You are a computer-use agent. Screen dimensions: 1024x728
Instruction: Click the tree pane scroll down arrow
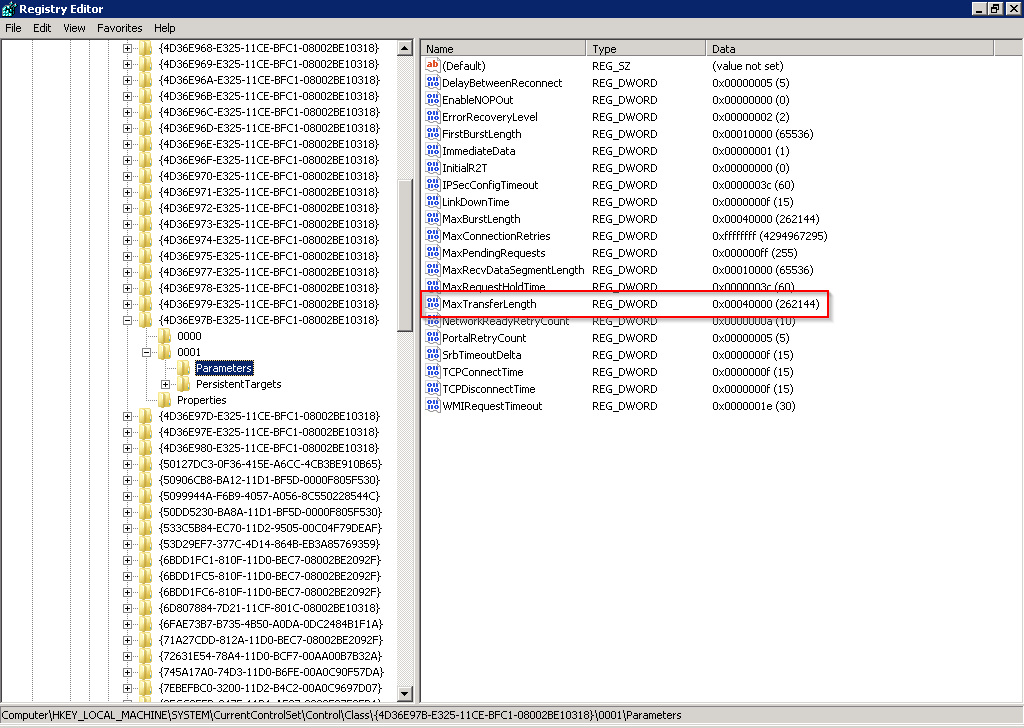pyautogui.click(x=405, y=694)
